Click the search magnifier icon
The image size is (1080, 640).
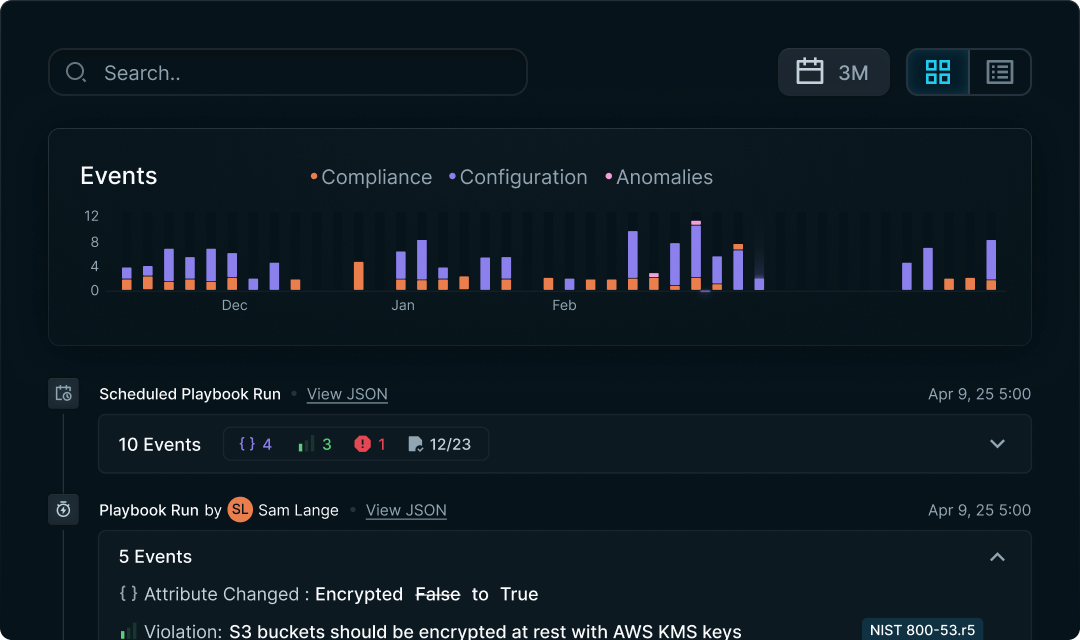(x=76, y=72)
